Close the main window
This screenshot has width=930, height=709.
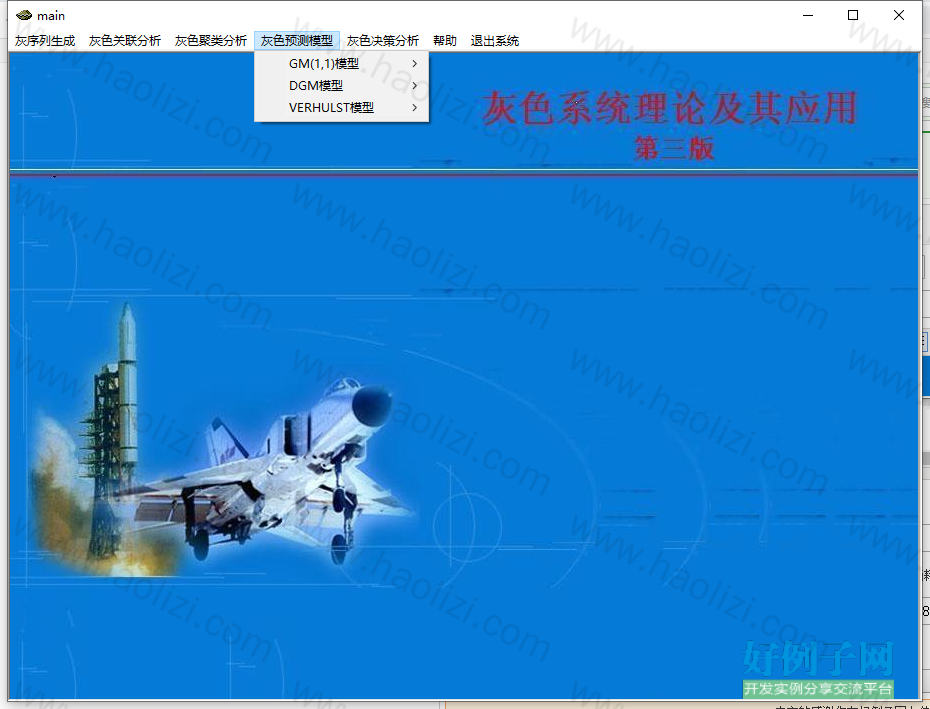tap(899, 15)
